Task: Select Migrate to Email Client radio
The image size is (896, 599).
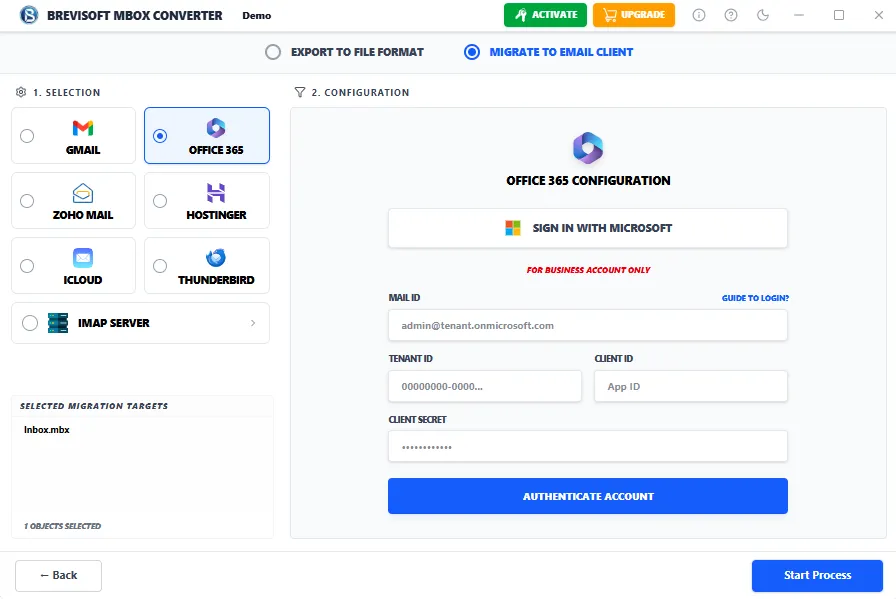Action: coord(472,52)
